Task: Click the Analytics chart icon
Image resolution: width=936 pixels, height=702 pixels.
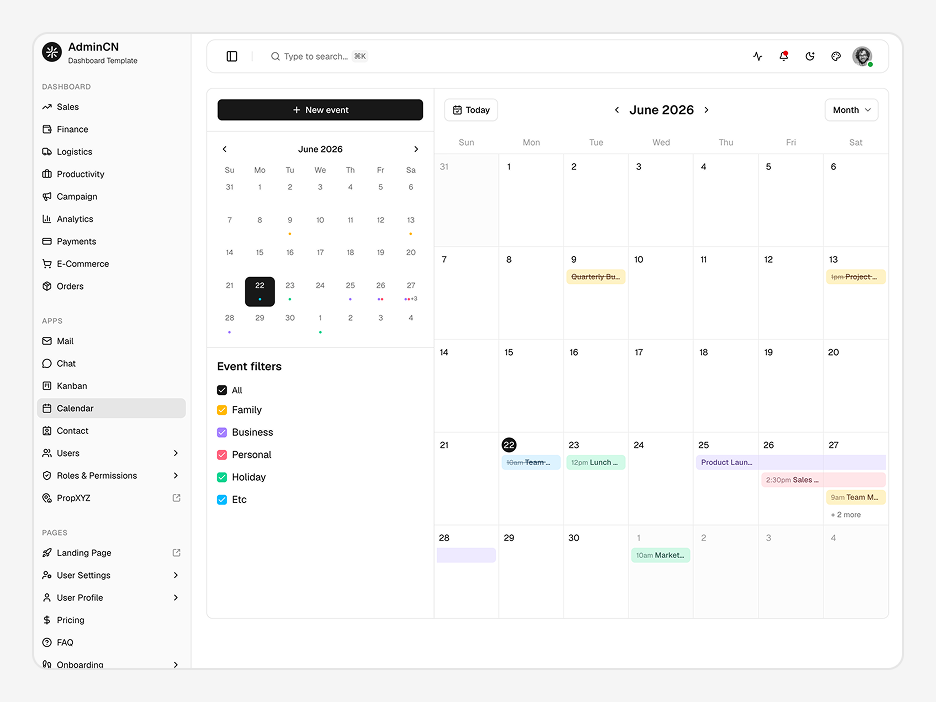Action: (47, 218)
